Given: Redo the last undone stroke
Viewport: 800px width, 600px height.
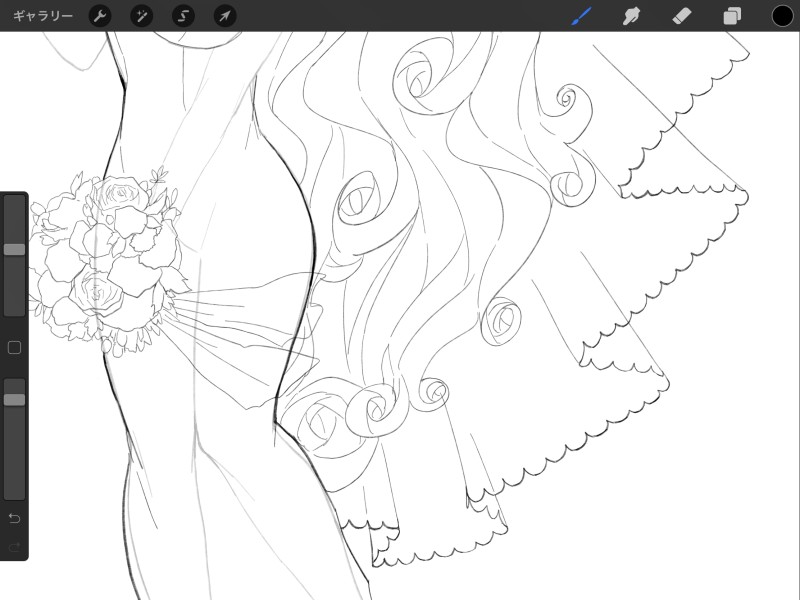Looking at the screenshot, I should coord(14,547).
